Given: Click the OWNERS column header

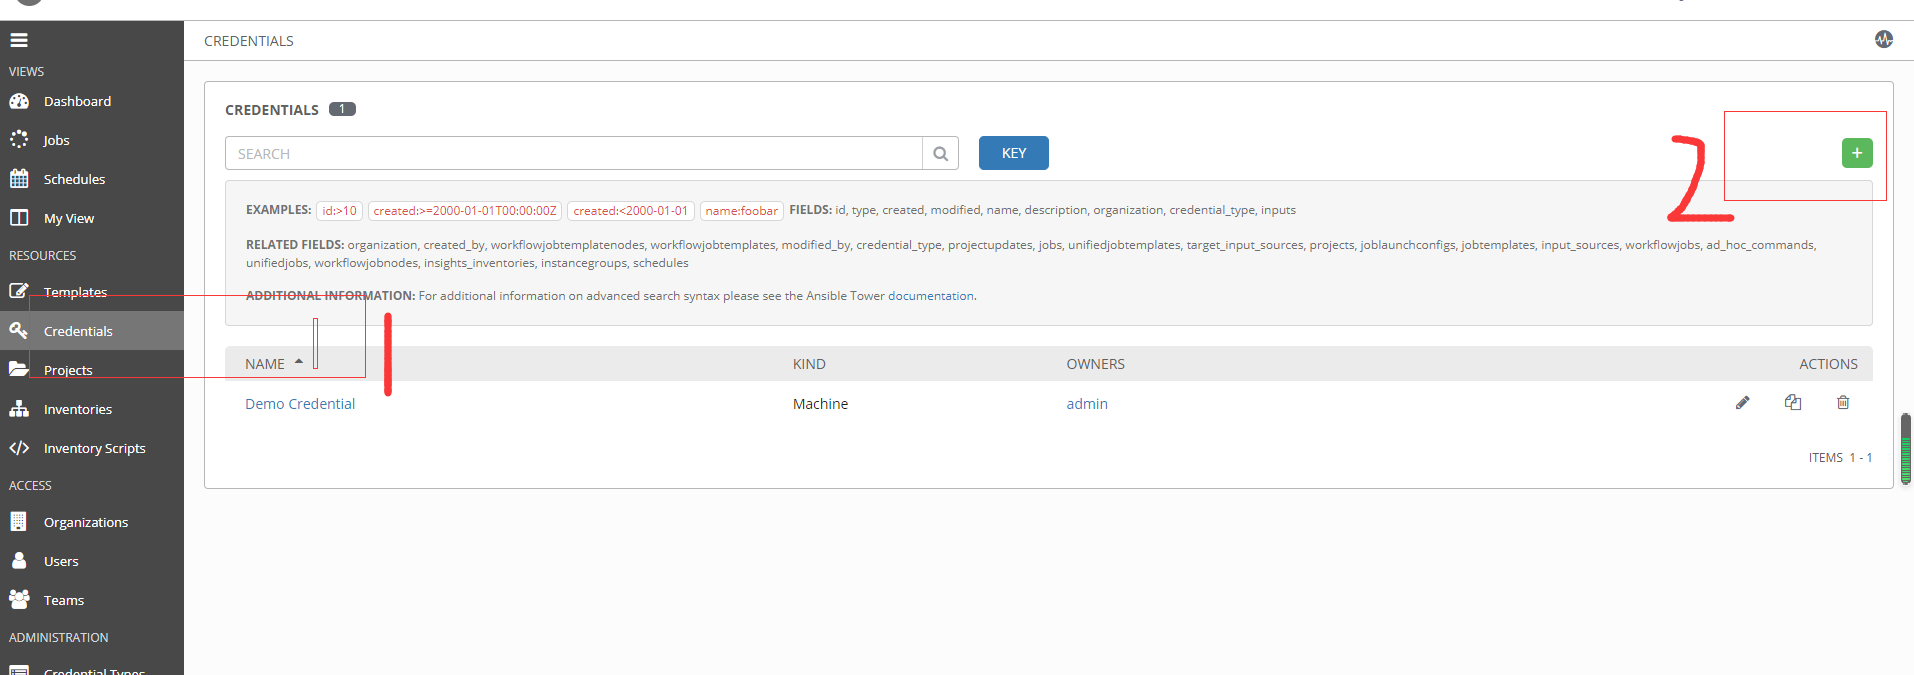Looking at the screenshot, I should [x=1095, y=364].
